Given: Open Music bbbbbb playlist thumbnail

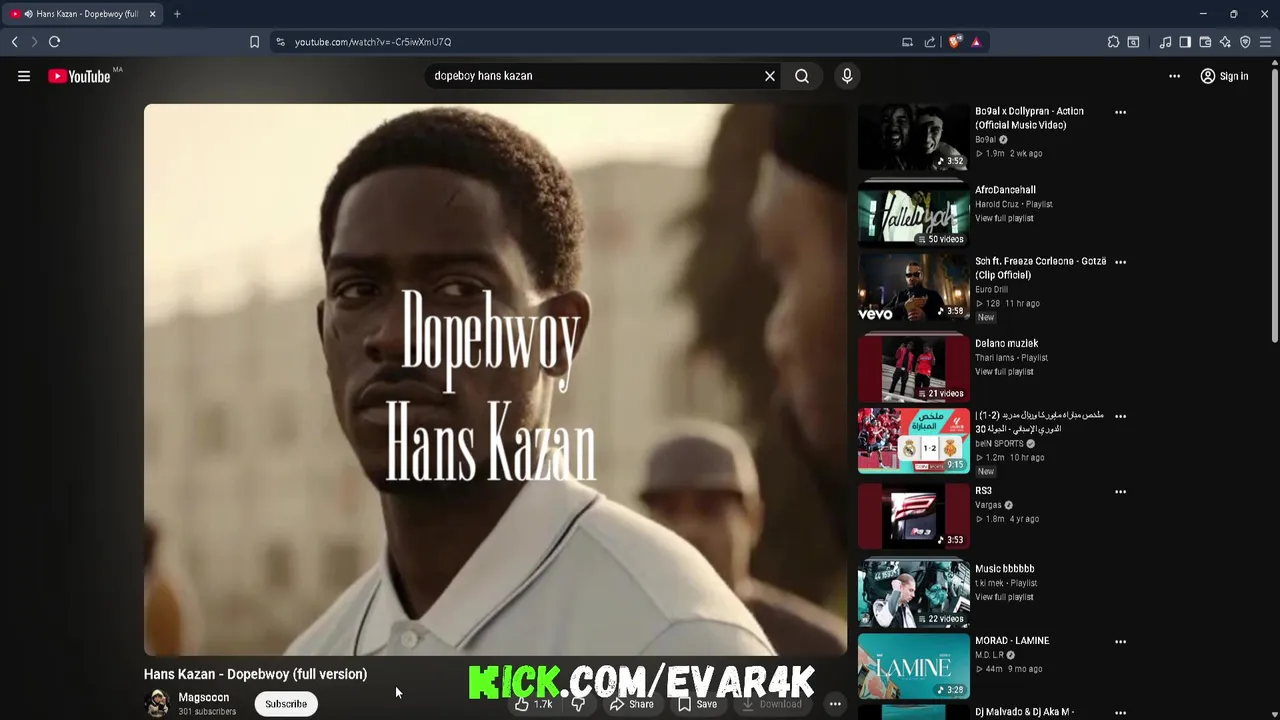Looking at the screenshot, I should [x=913, y=594].
